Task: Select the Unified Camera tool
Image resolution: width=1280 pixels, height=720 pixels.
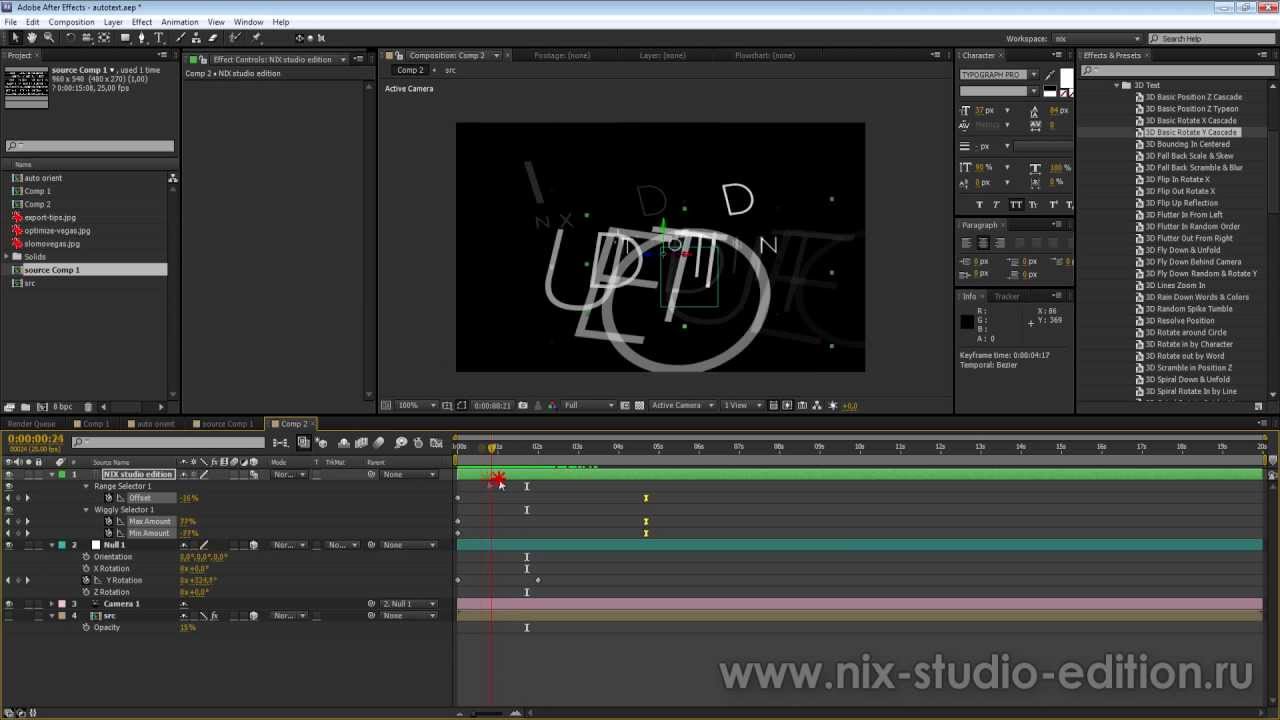Action: 87,38
